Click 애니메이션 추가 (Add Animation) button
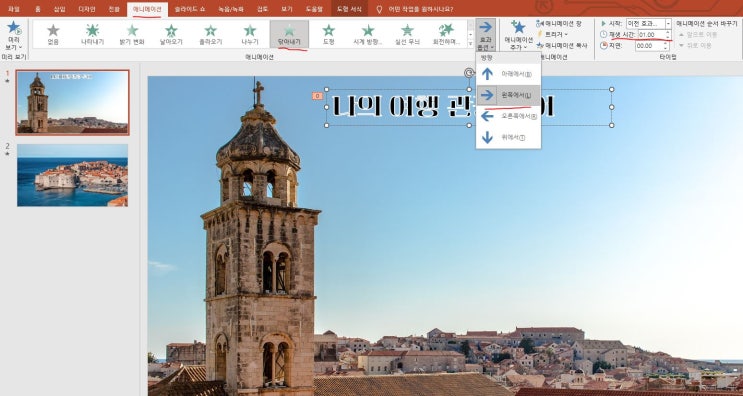743x396 pixels. (x=518, y=35)
